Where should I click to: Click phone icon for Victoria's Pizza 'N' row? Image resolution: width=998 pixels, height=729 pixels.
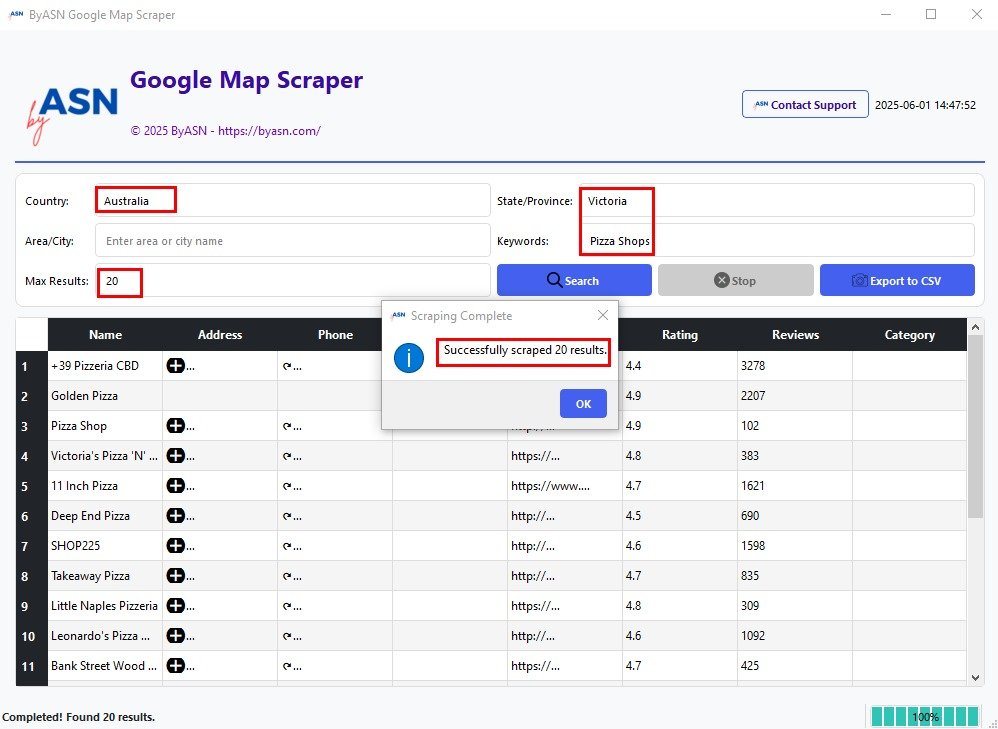288,456
